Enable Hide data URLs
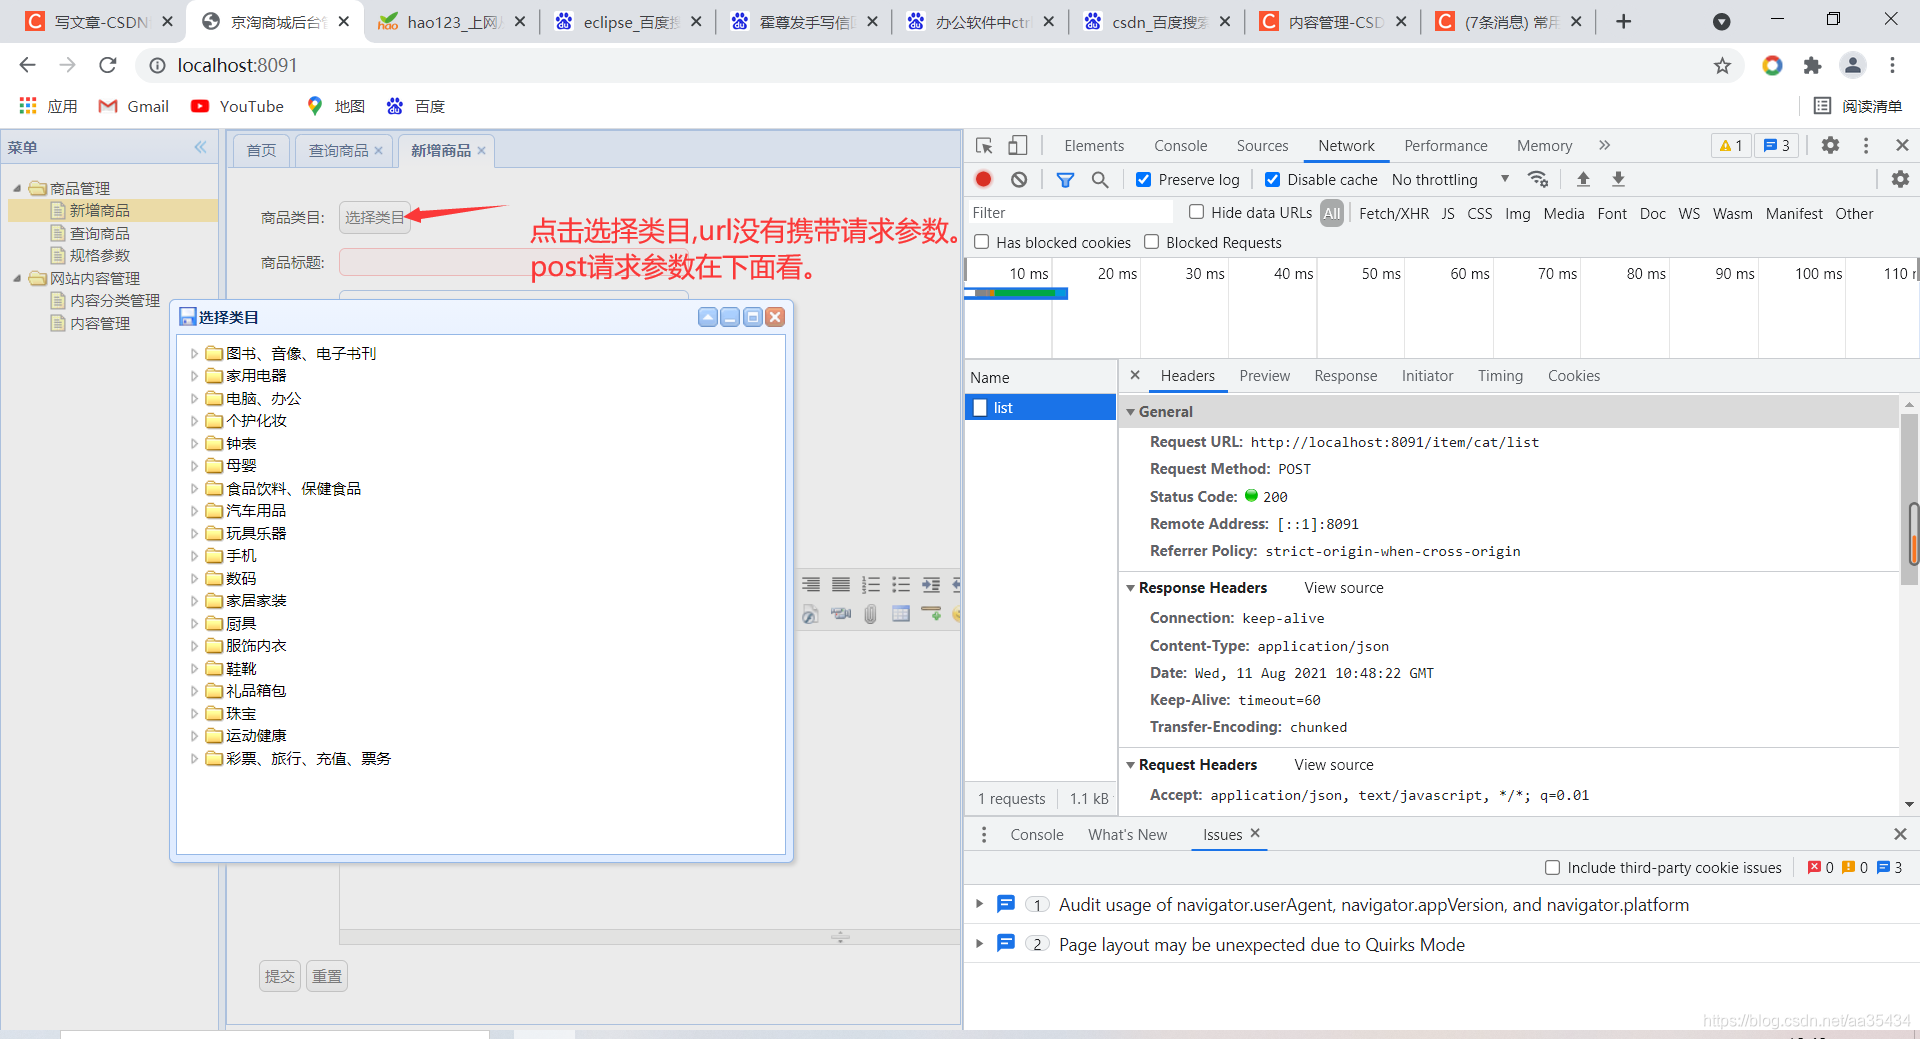The width and height of the screenshot is (1920, 1039). pyautogui.click(x=1196, y=212)
